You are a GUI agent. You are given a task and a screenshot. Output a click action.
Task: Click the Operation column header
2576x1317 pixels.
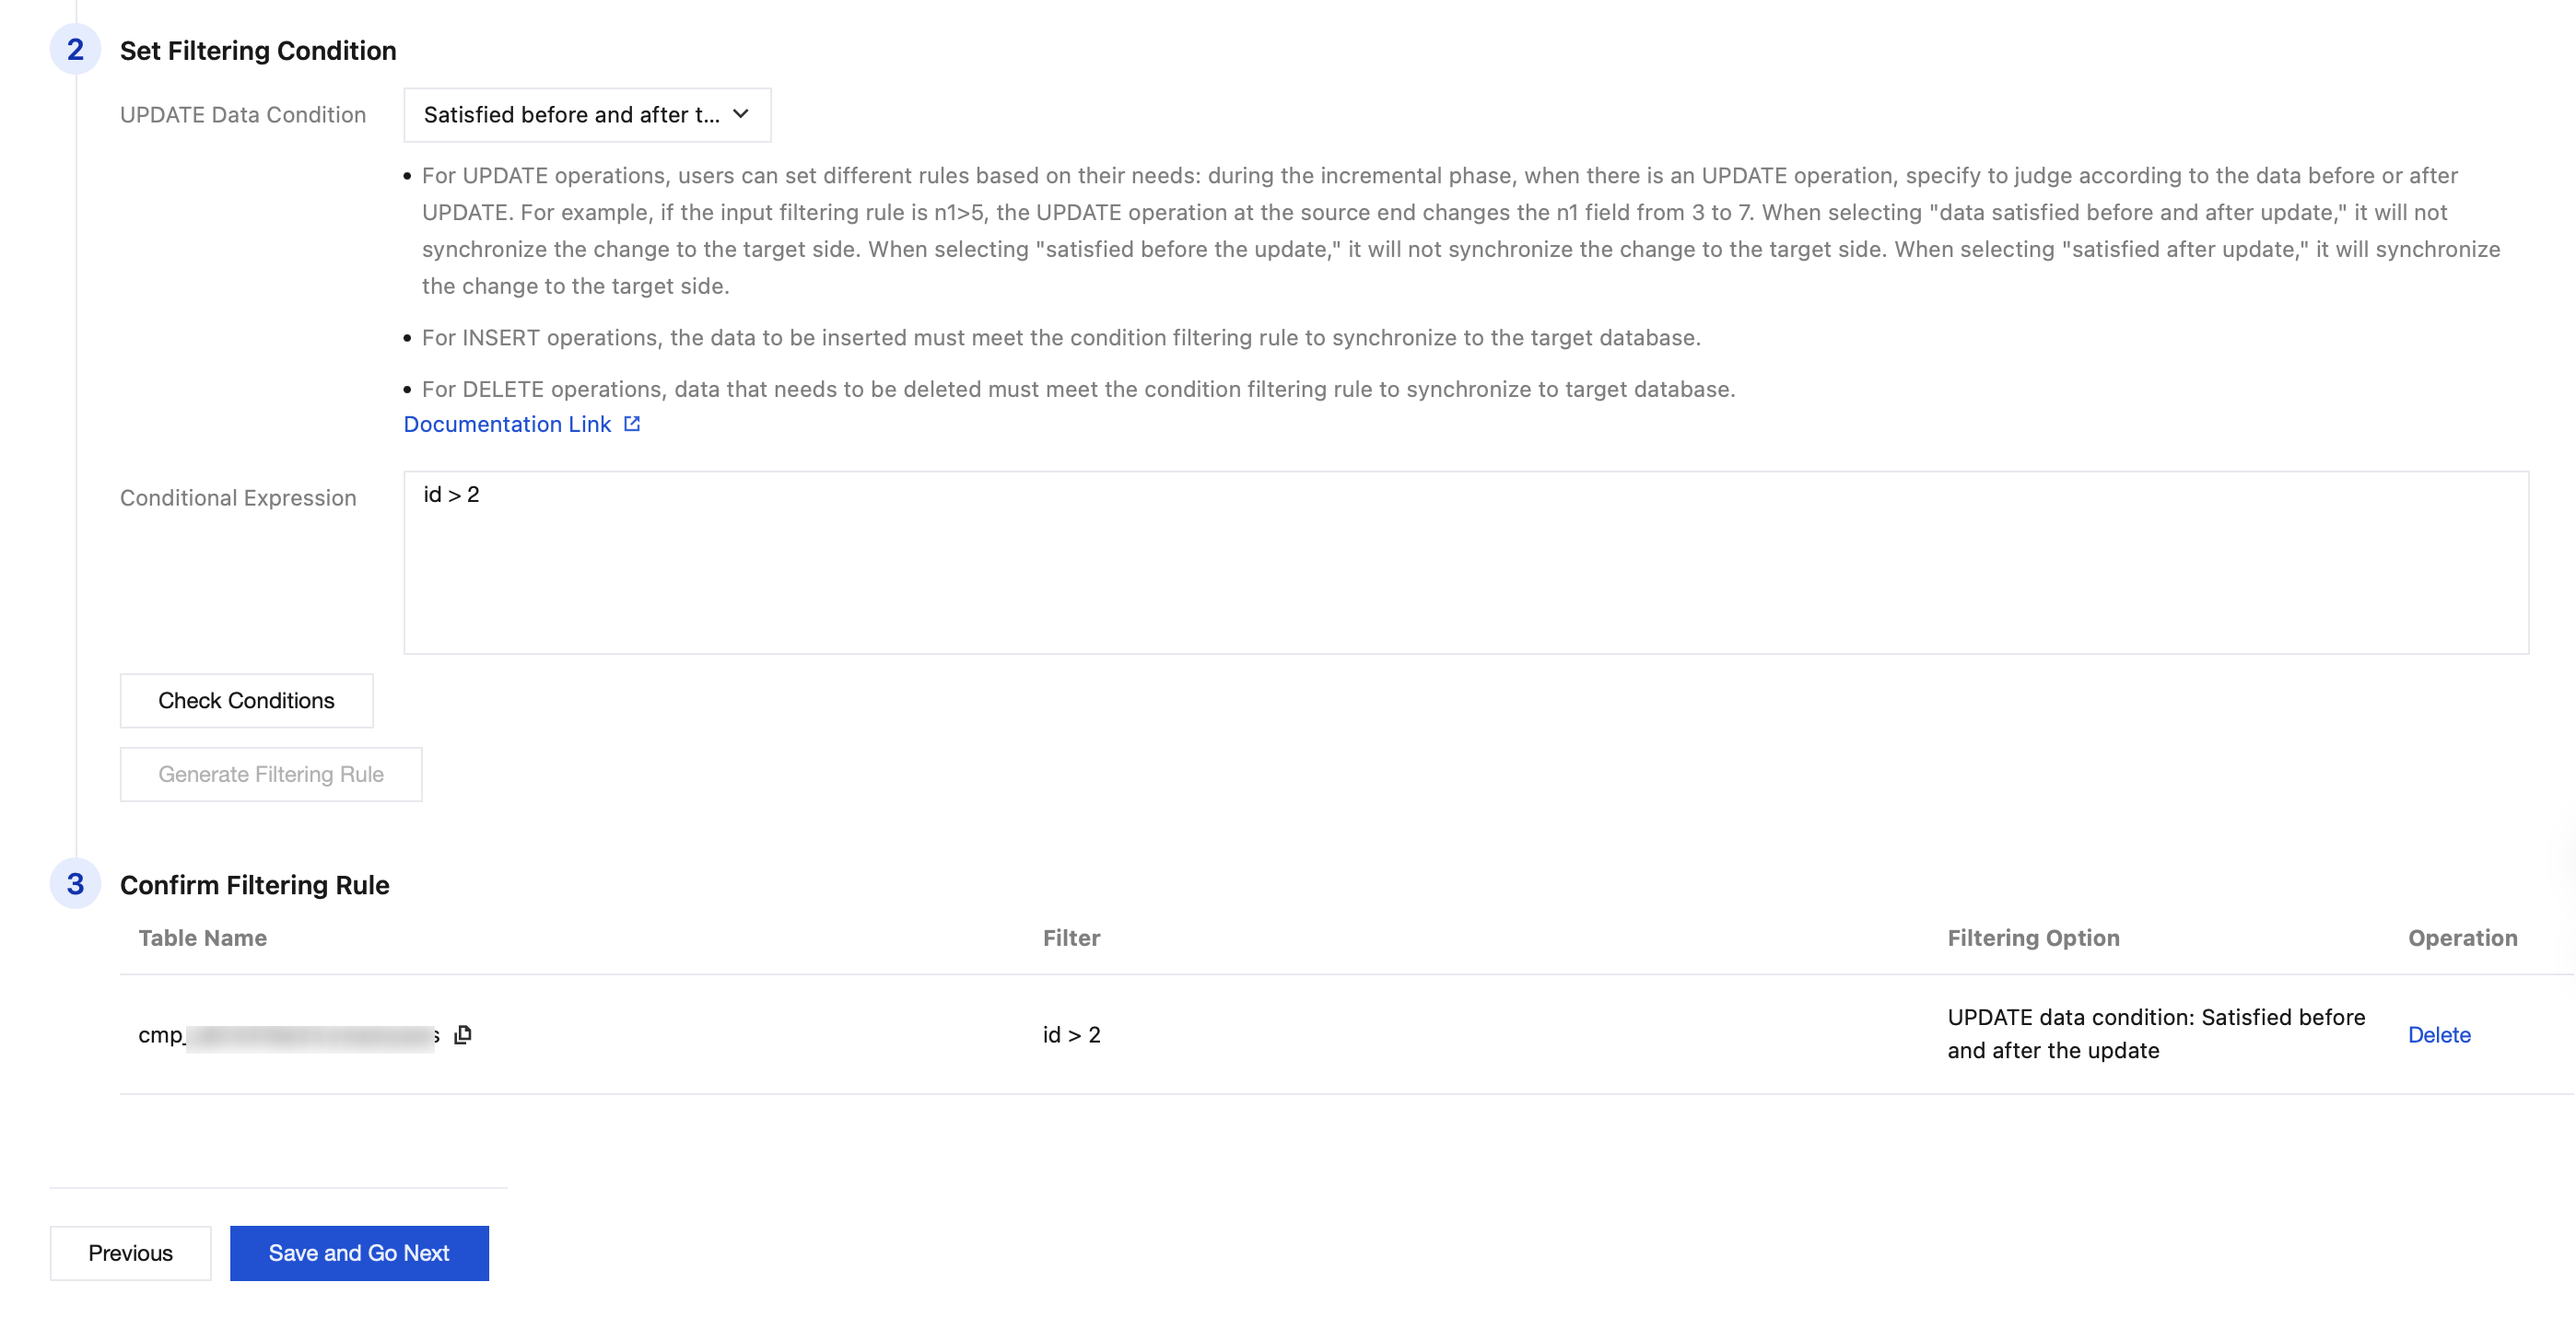tap(2462, 938)
